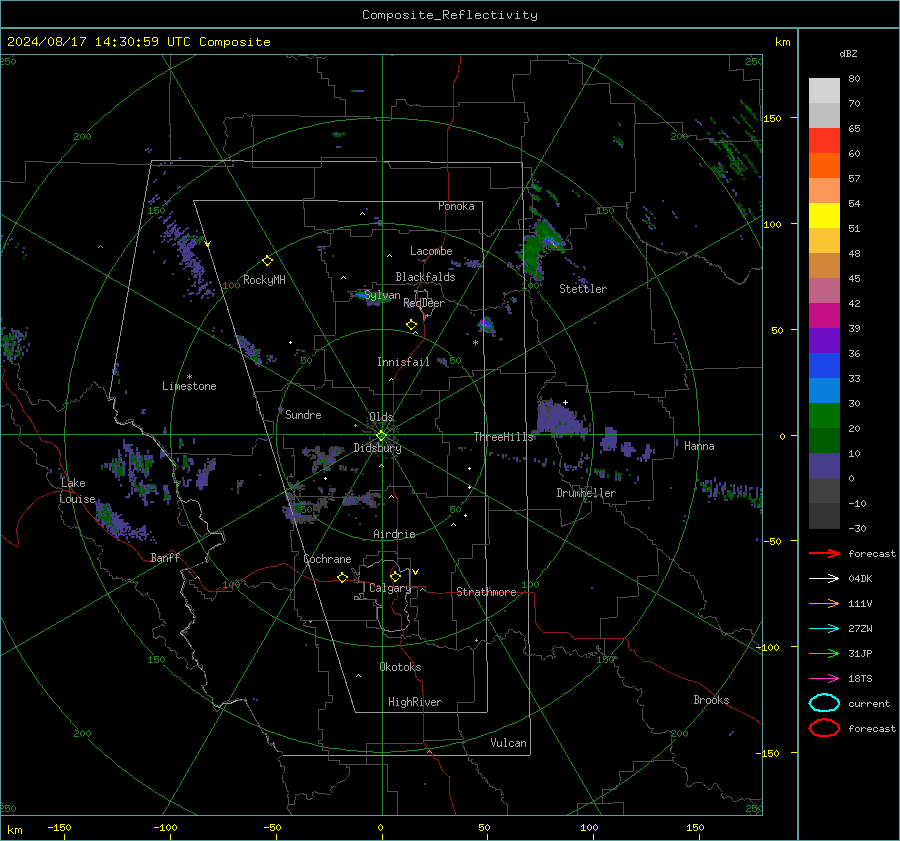Click the RockyMH label
This screenshot has height=841, width=900.
[x=264, y=280]
